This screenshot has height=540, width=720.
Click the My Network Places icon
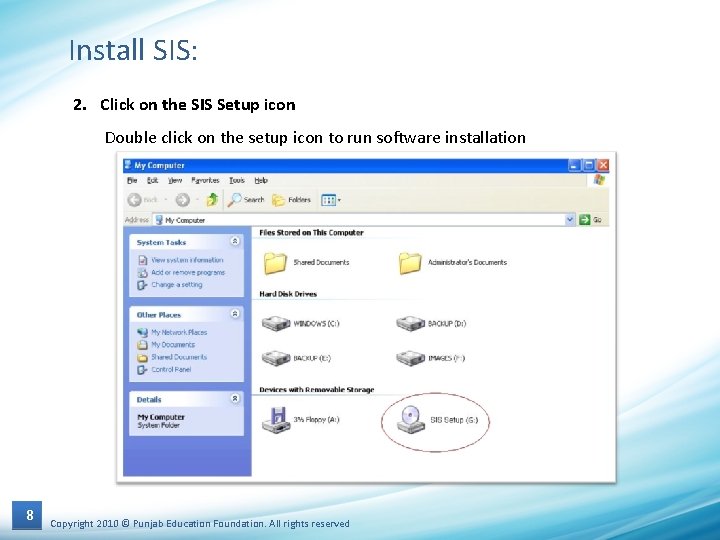click(x=142, y=332)
